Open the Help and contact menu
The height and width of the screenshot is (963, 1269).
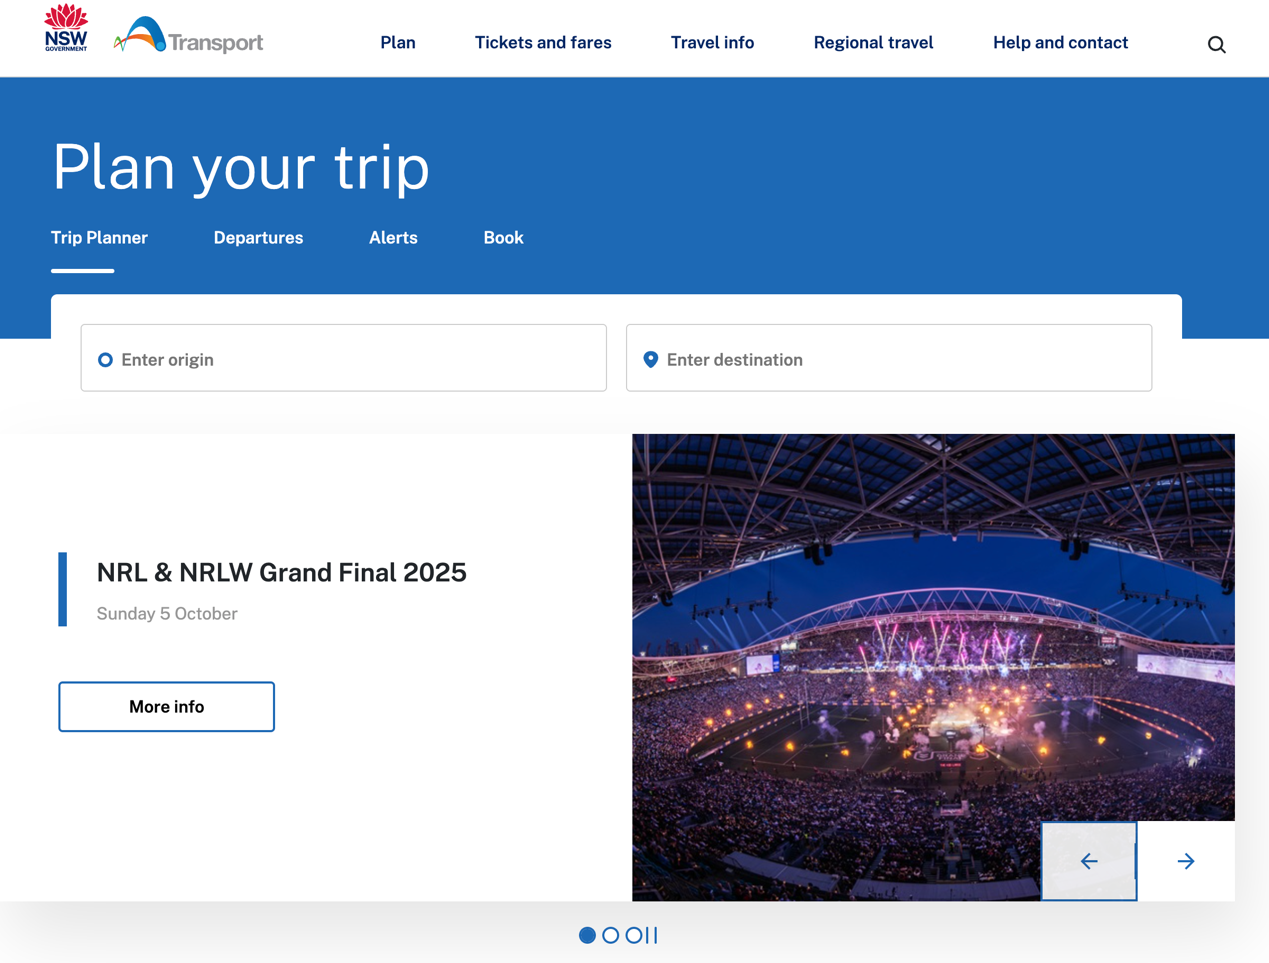pos(1060,43)
